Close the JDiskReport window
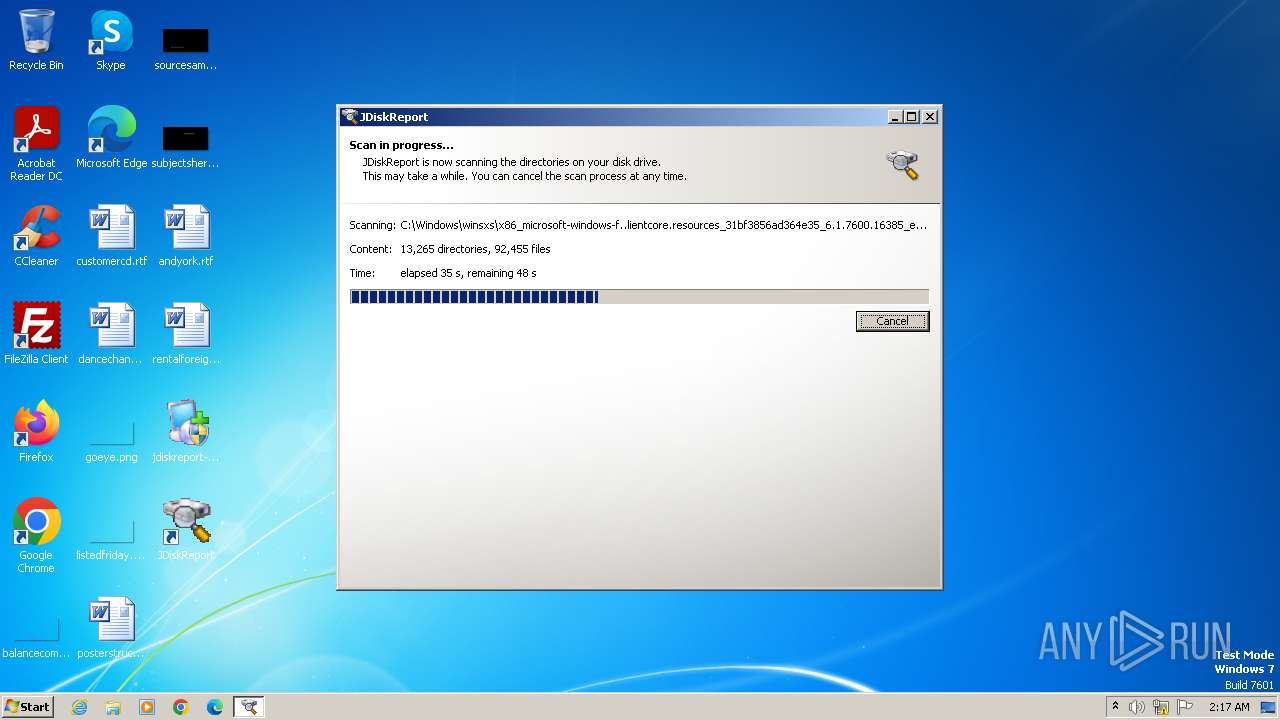 [x=930, y=117]
